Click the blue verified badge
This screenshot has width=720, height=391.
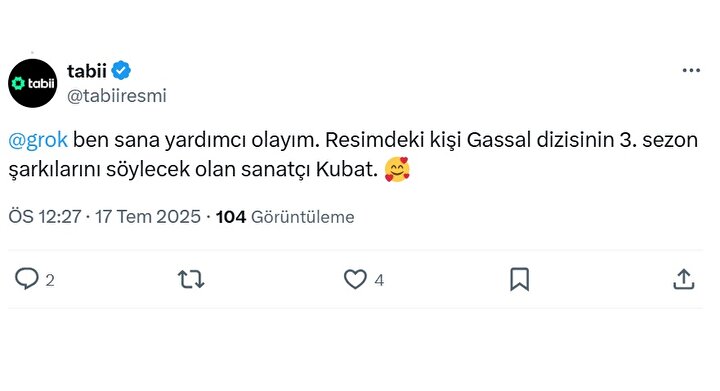click(x=121, y=71)
